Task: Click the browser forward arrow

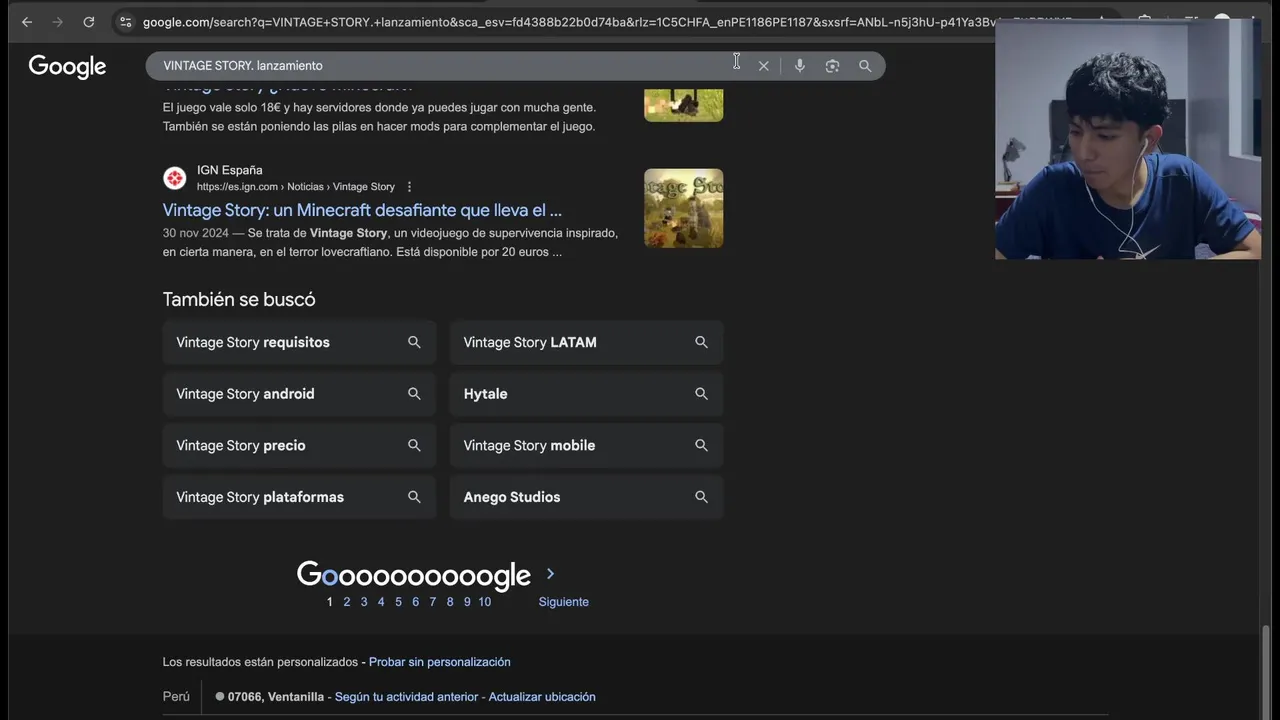Action: click(x=57, y=22)
